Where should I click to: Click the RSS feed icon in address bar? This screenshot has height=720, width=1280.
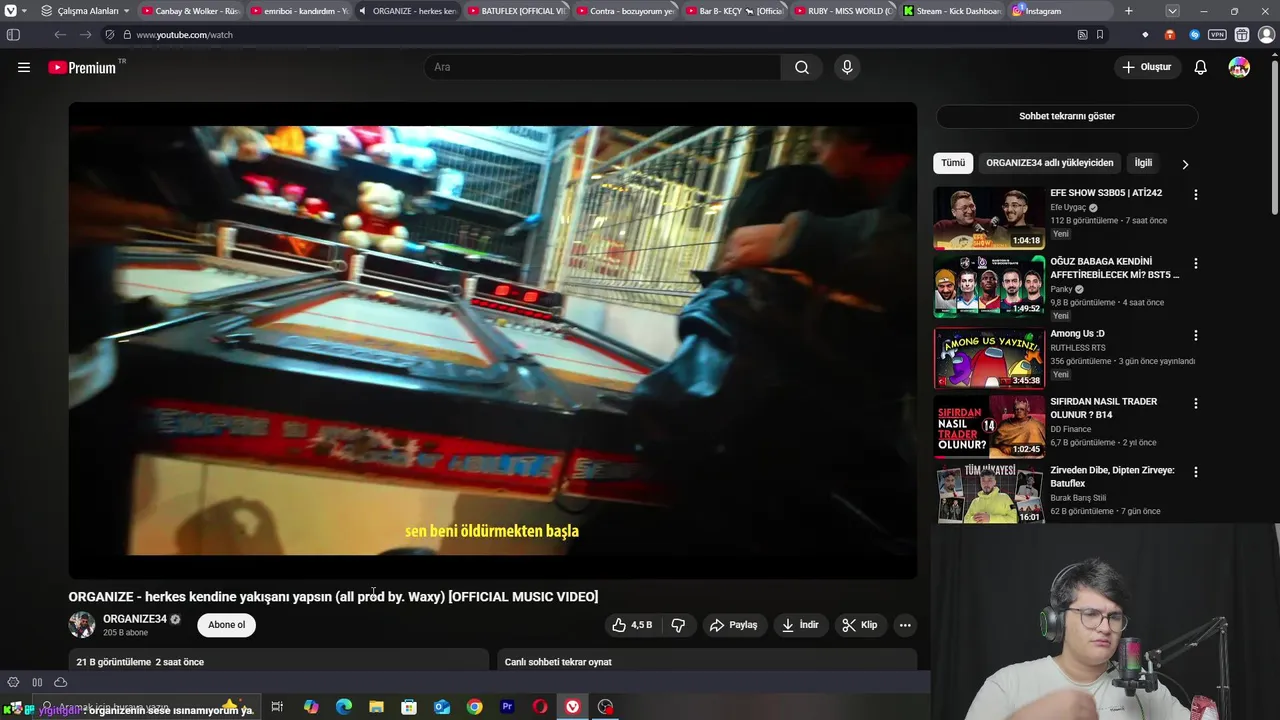tap(1082, 34)
